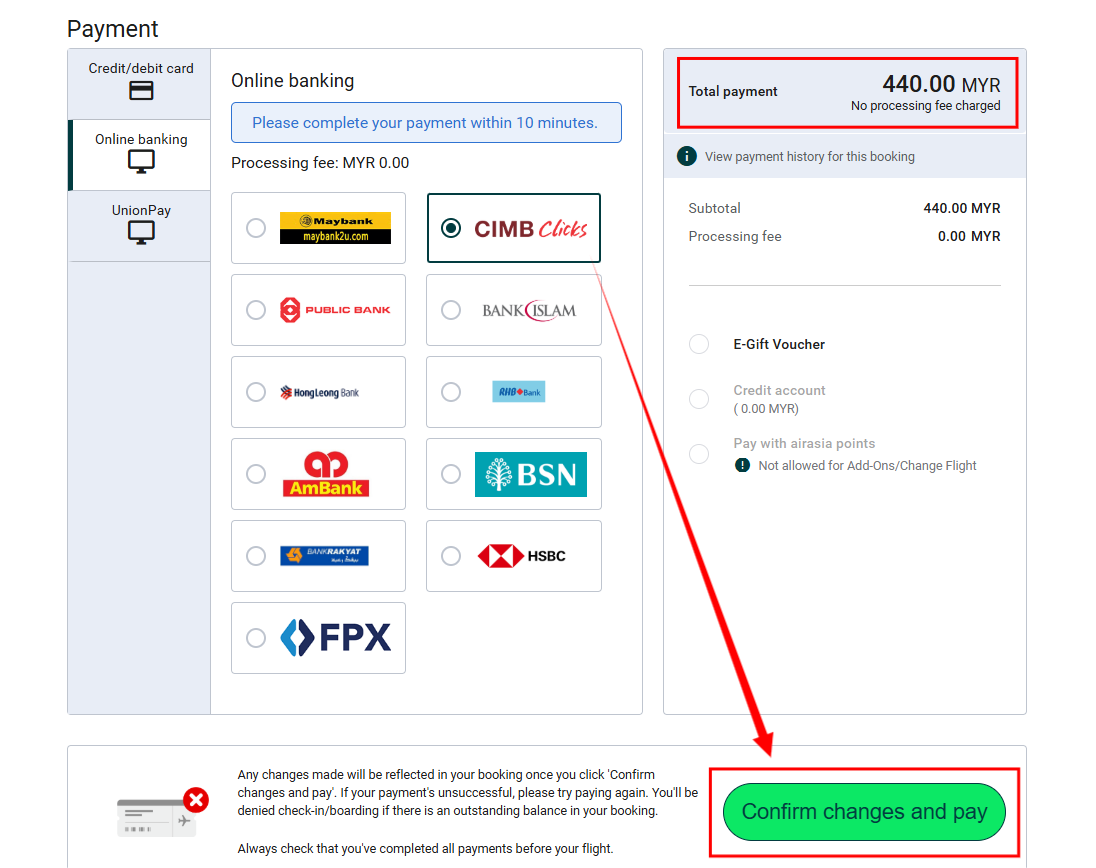This screenshot has width=1096, height=868.
Task: Click the Bank Rakyat logo
Action: point(324,556)
